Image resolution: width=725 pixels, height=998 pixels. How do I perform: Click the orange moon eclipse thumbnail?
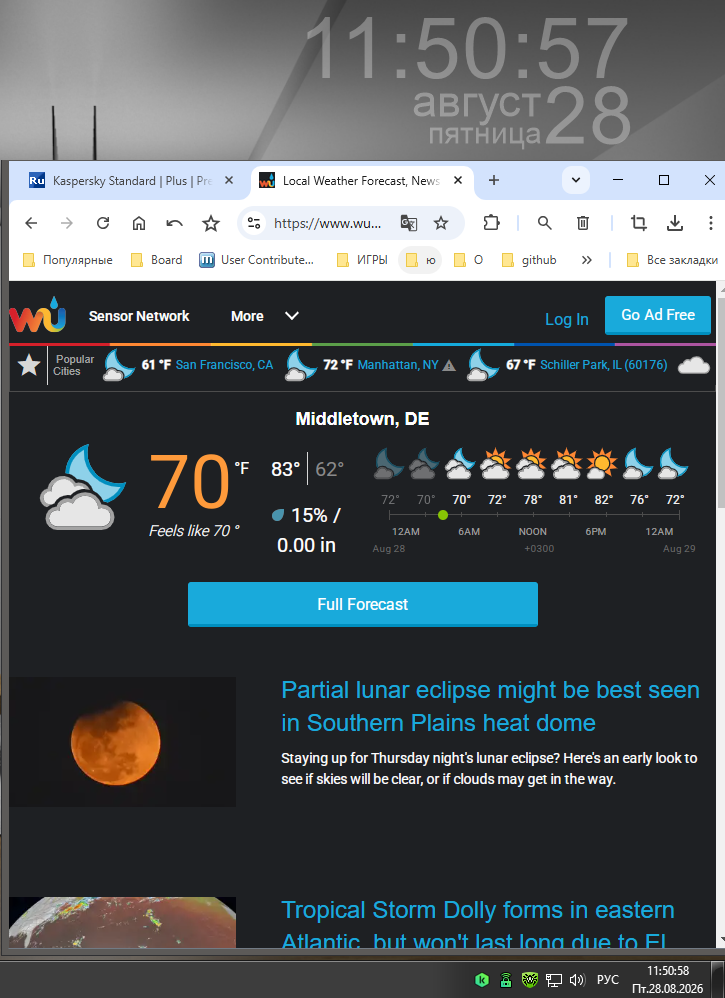122,742
